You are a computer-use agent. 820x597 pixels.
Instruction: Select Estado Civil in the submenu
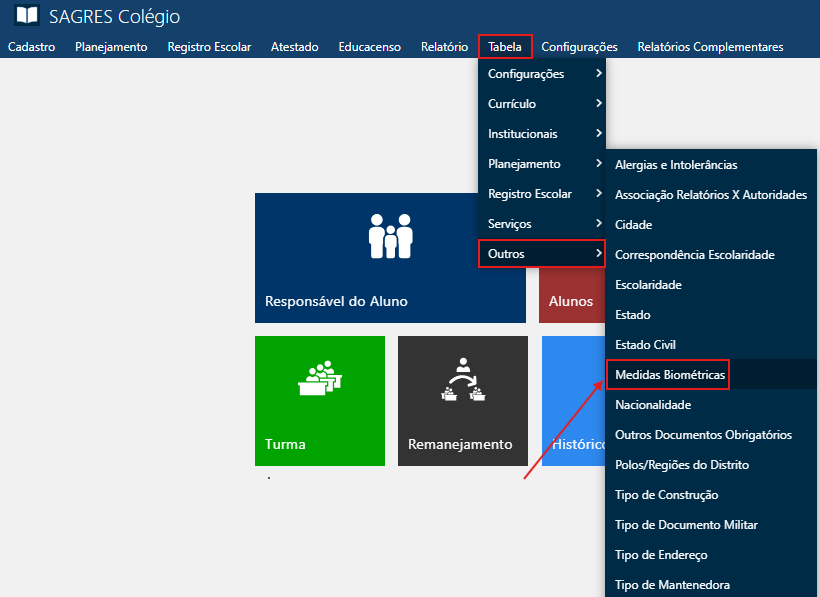click(x=645, y=345)
